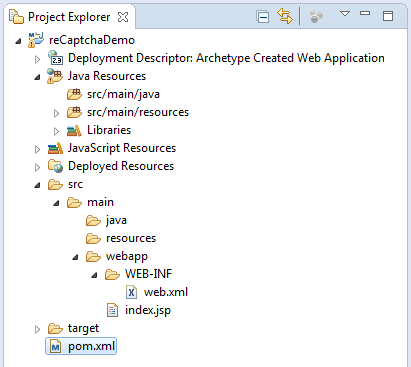Click the Deployed Resources globe folder icon
Image resolution: width=411 pixels, height=367 pixels.
tap(55, 166)
